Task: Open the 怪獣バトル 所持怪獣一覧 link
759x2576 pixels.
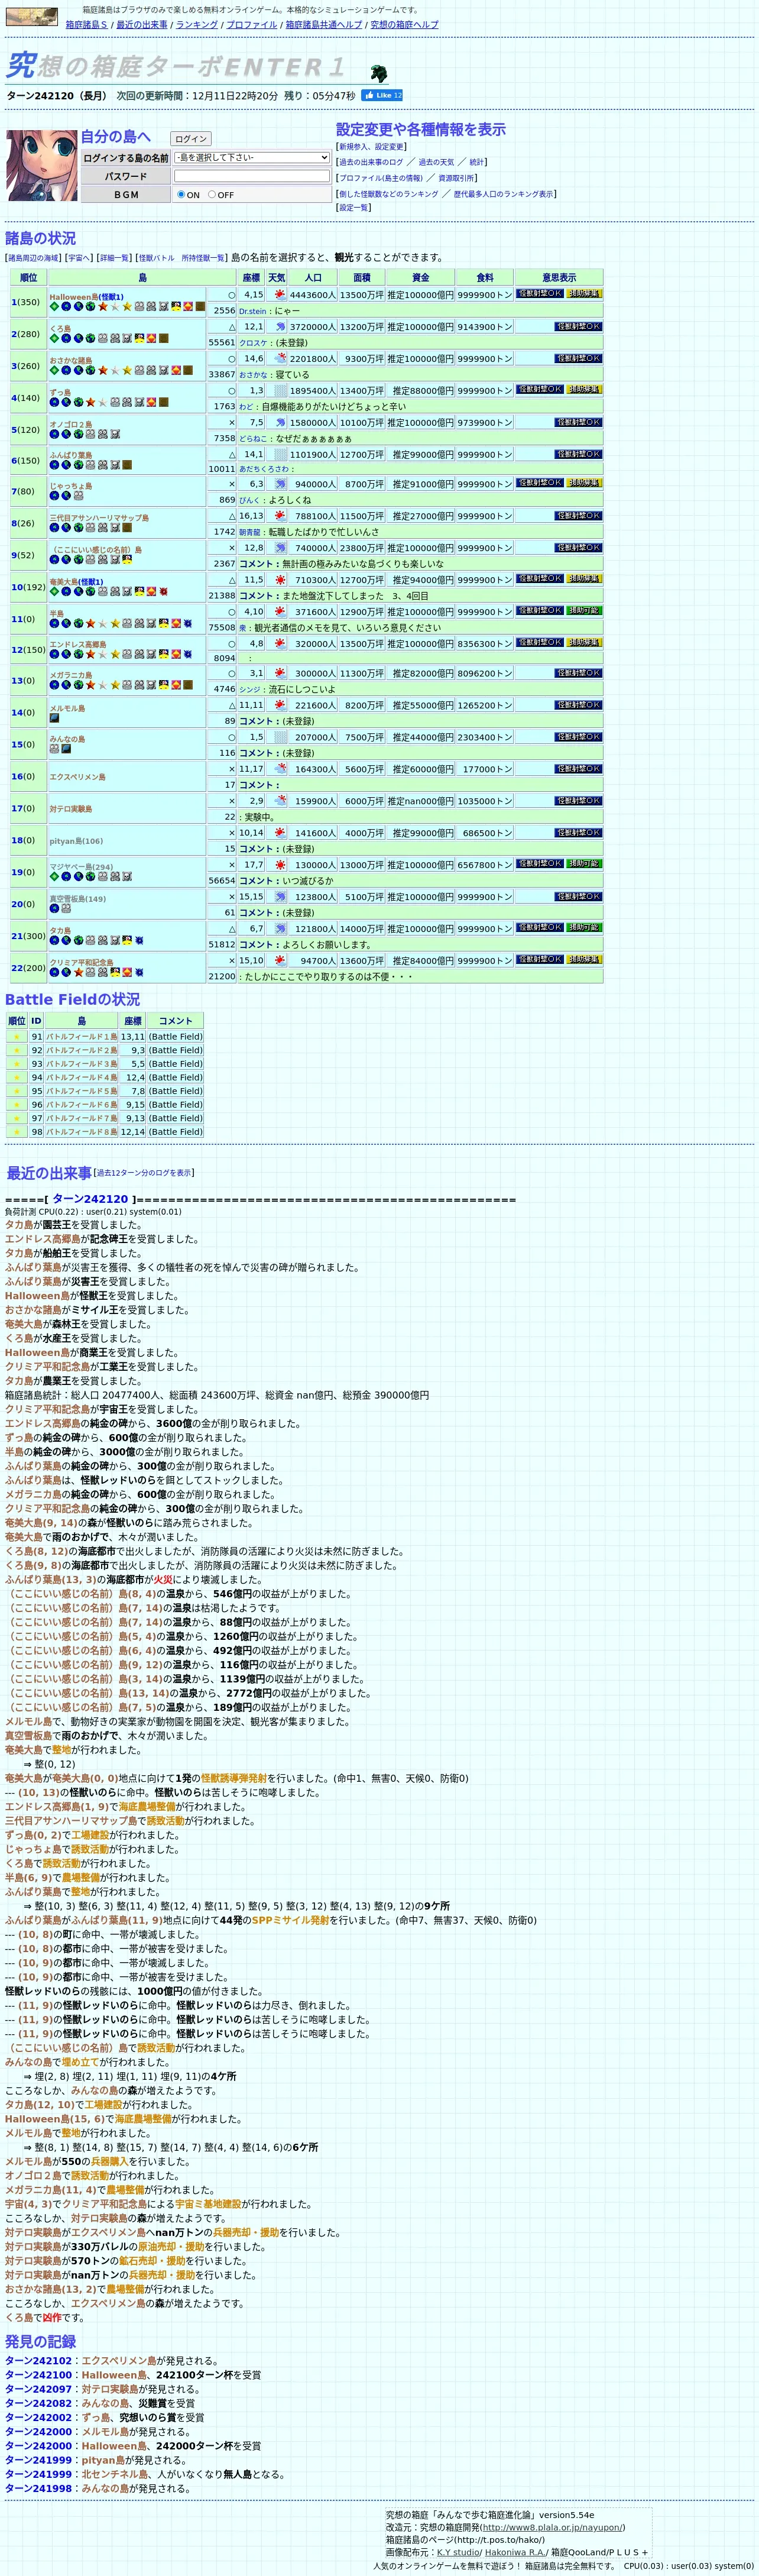Action: click(x=181, y=258)
